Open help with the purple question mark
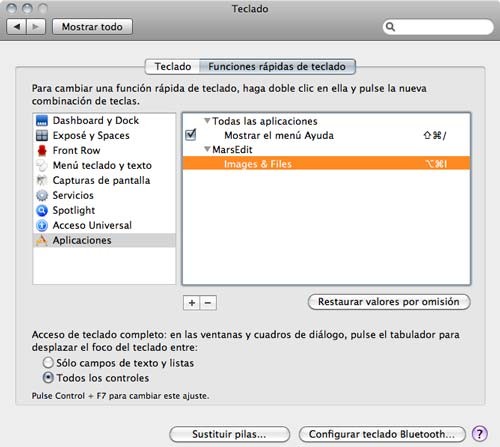This screenshot has width=500, height=447. coord(479,434)
